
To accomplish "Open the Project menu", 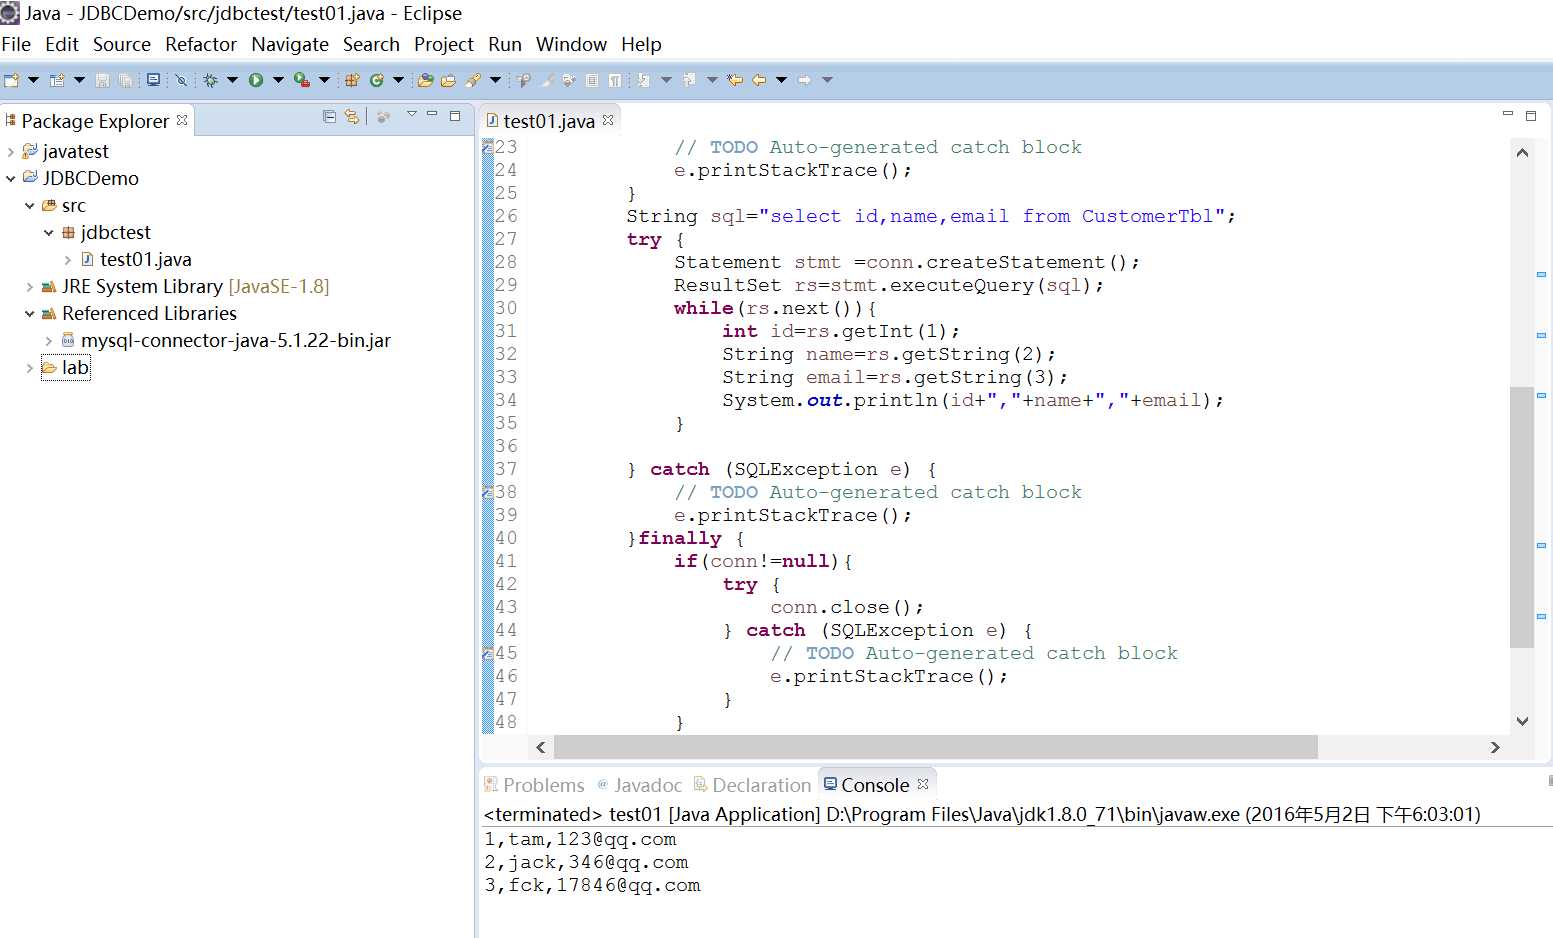I will [444, 44].
